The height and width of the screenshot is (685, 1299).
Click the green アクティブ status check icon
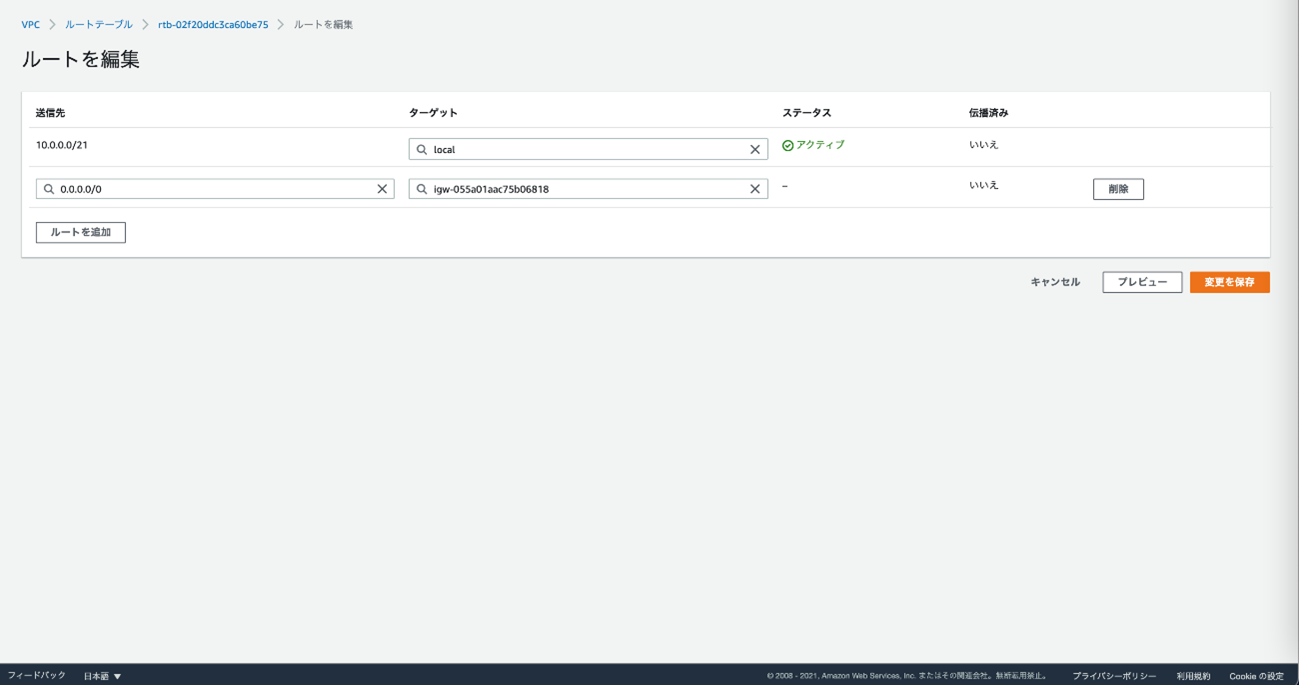[x=788, y=145]
